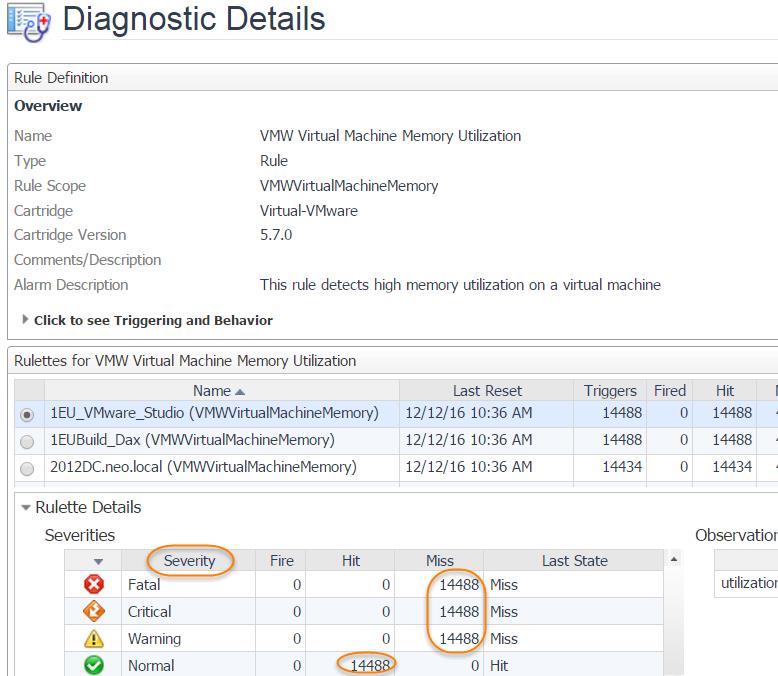
Task: Sort rulettes by Last Reset column
Action: tap(487, 391)
